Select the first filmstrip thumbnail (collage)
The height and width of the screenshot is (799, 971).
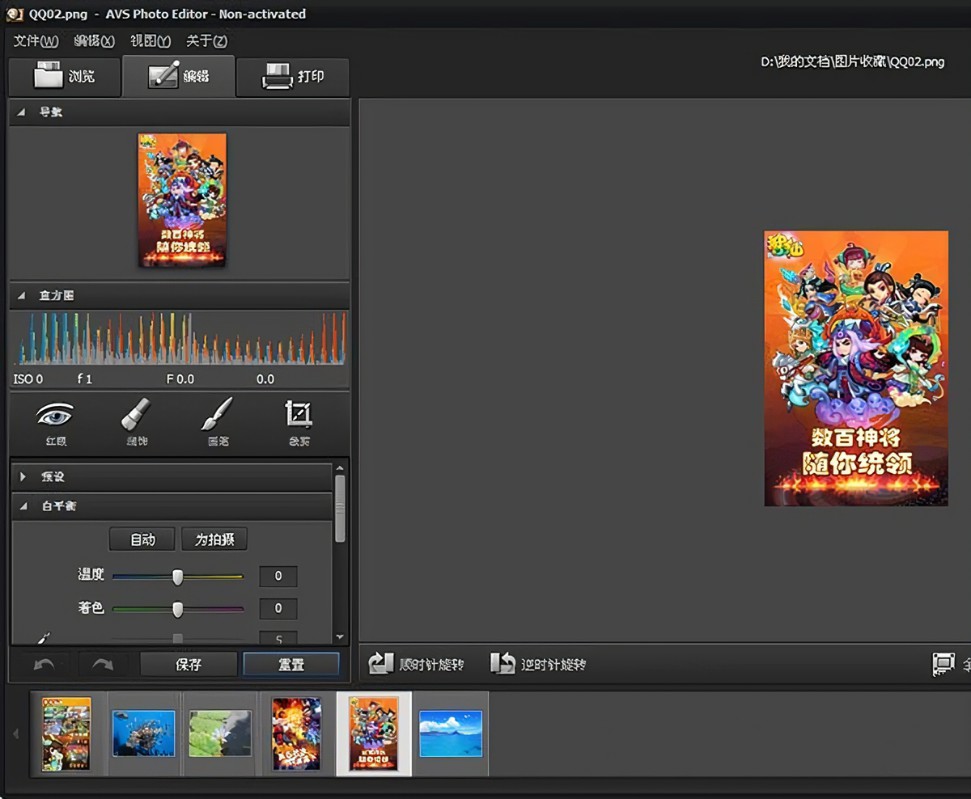click(x=66, y=734)
